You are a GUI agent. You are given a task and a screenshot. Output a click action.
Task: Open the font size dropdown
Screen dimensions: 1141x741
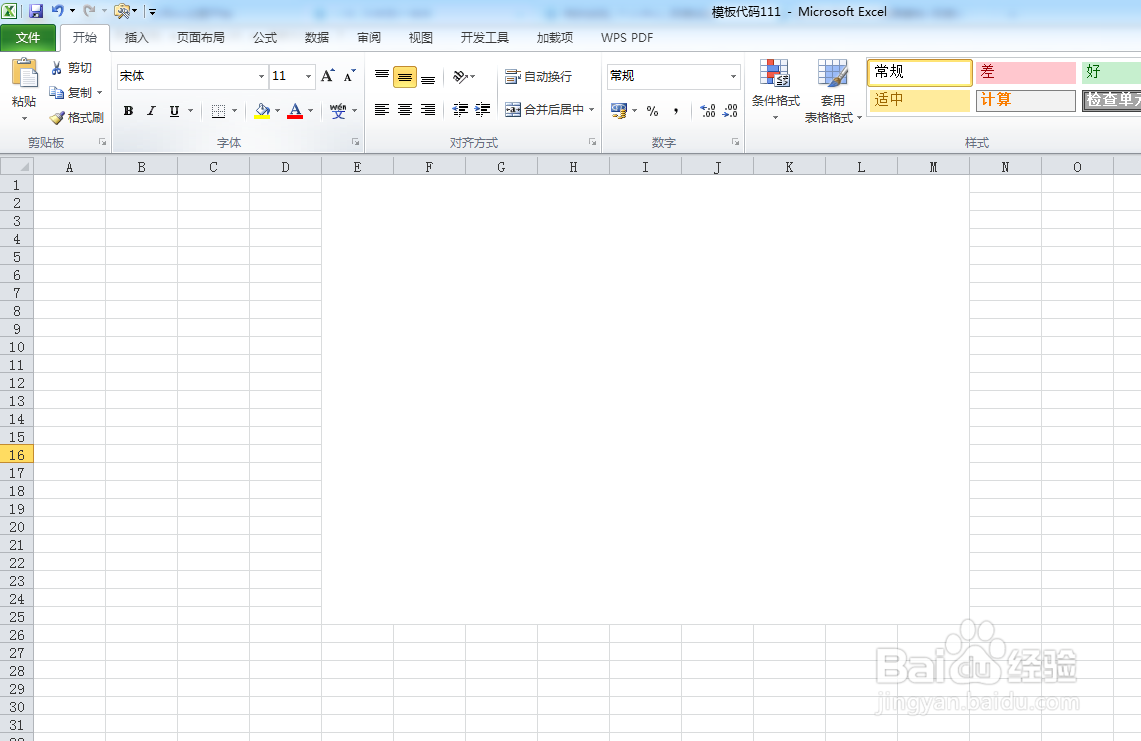[x=309, y=76]
